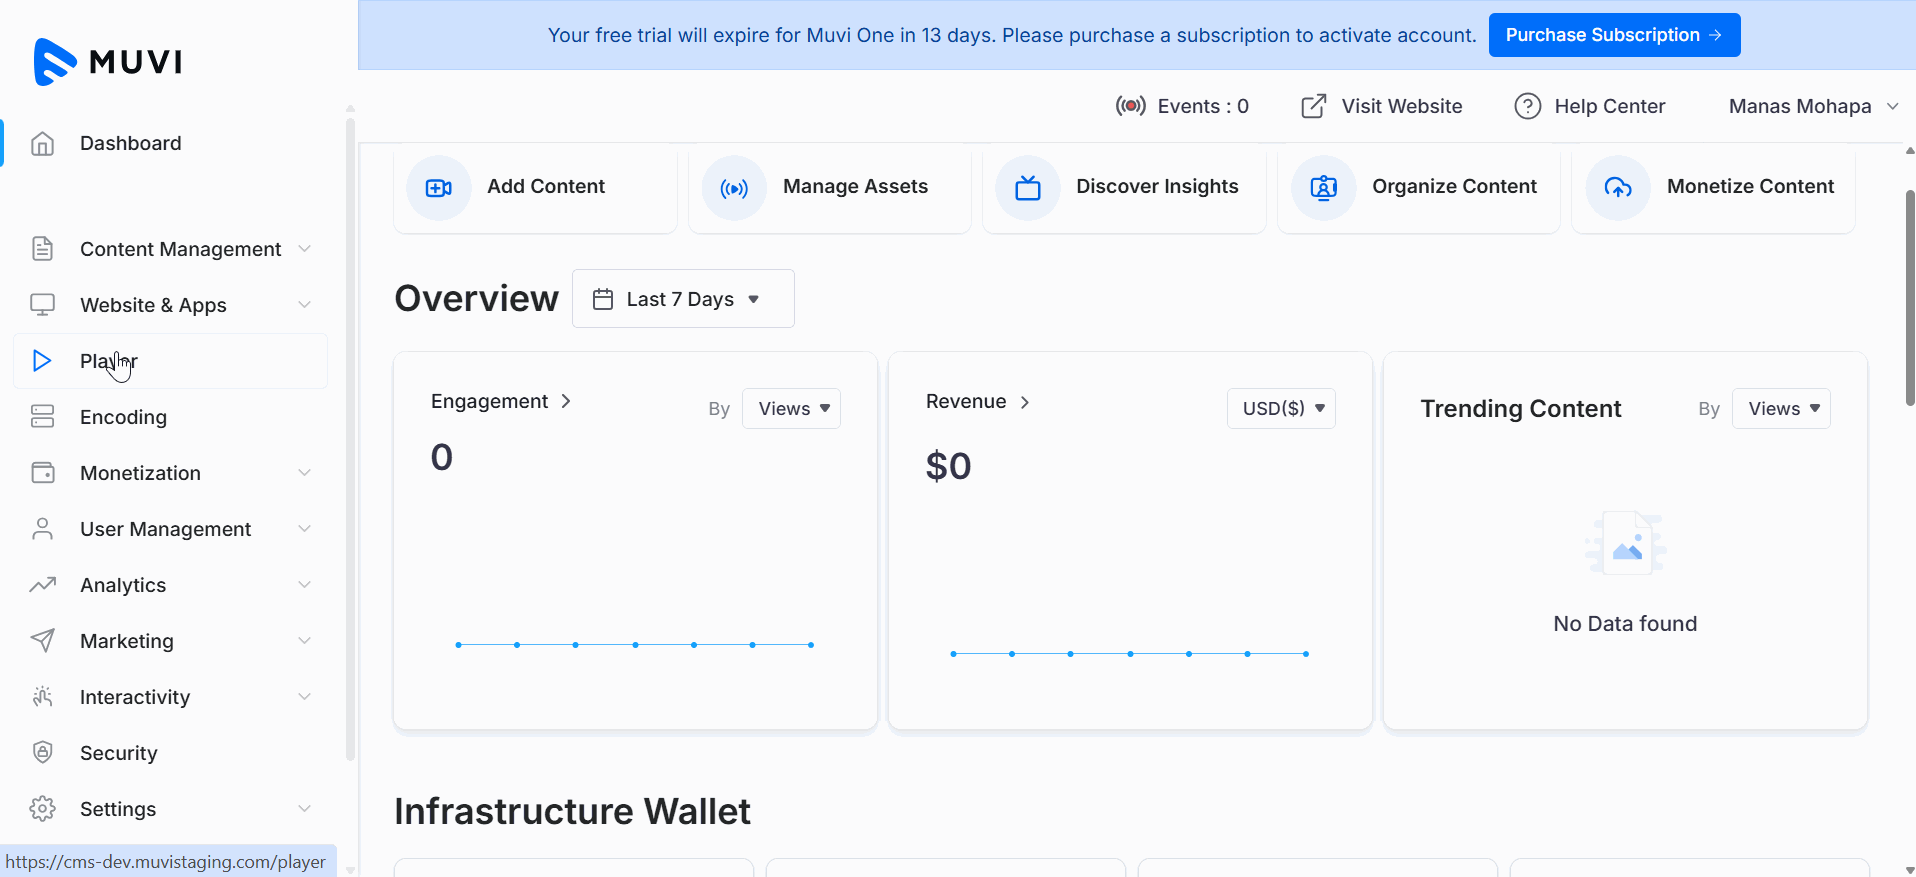Click the Add Content camera icon
This screenshot has height=877, width=1916.
click(x=439, y=188)
